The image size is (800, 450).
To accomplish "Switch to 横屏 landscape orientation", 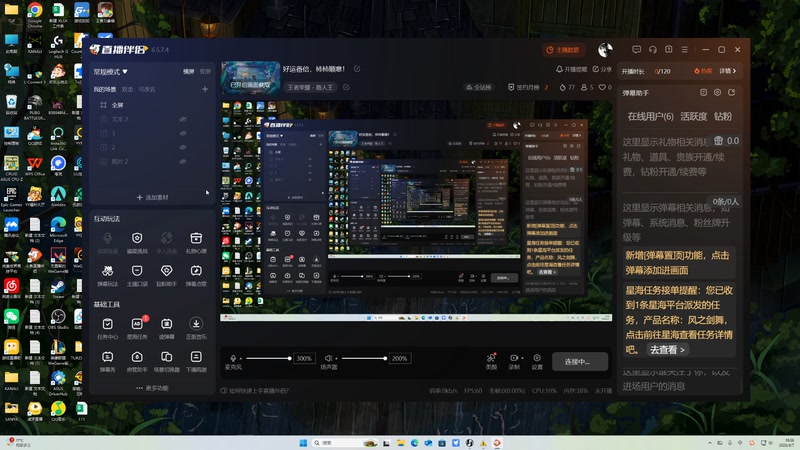I will 189,71.
